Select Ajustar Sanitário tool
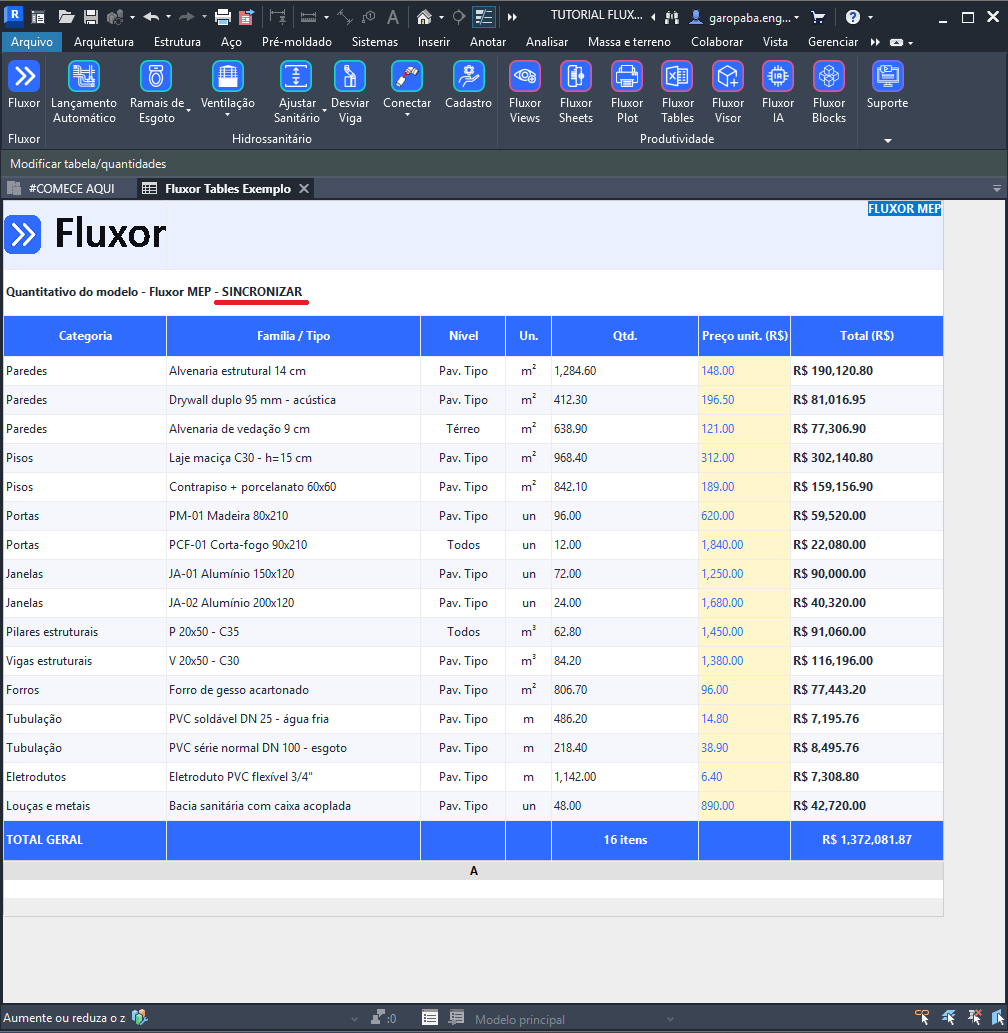This screenshot has height=1033, width=1008. pyautogui.click(x=296, y=92)
